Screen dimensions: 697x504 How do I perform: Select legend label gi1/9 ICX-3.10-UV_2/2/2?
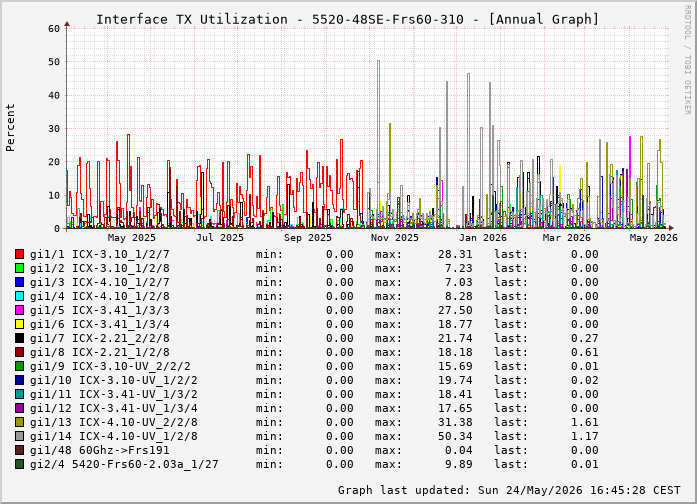[110, 366]
